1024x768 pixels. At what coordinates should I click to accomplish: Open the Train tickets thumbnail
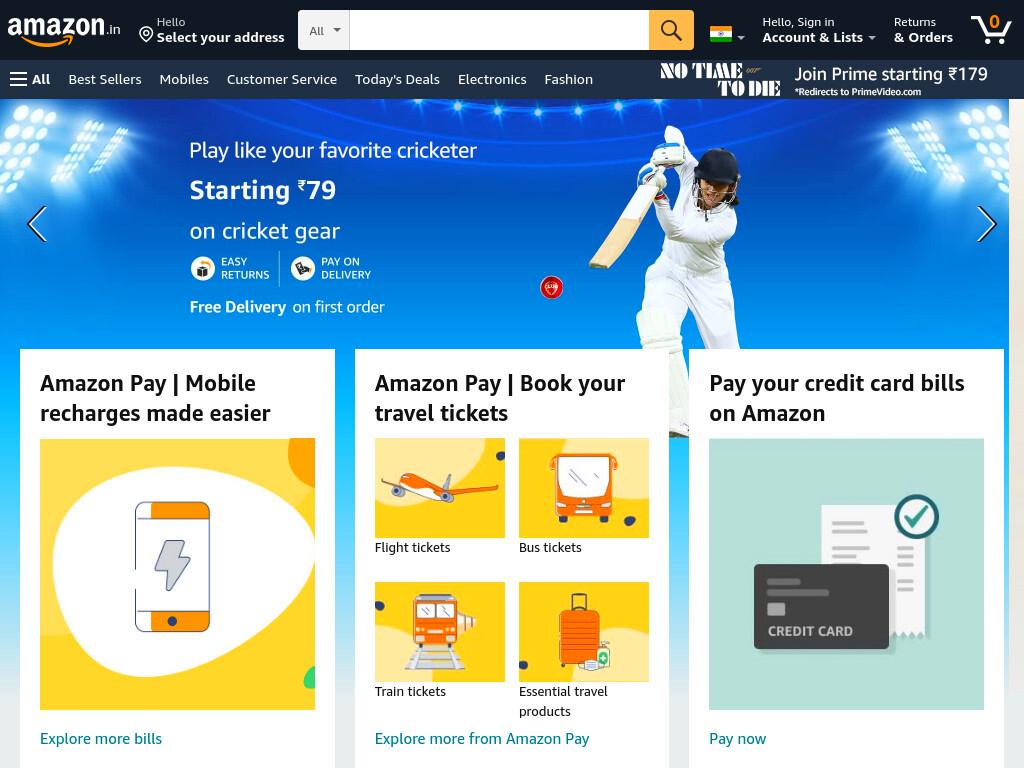(x=440, y=632)
